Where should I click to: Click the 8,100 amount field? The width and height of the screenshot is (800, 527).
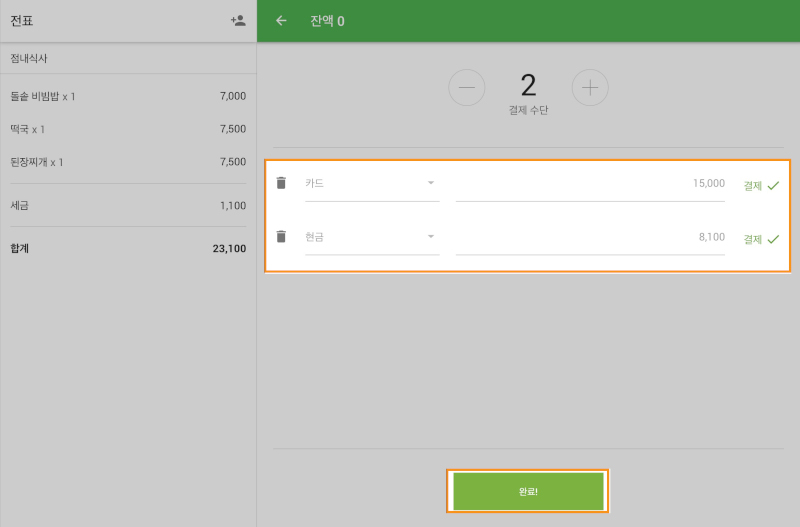[590, 236]
